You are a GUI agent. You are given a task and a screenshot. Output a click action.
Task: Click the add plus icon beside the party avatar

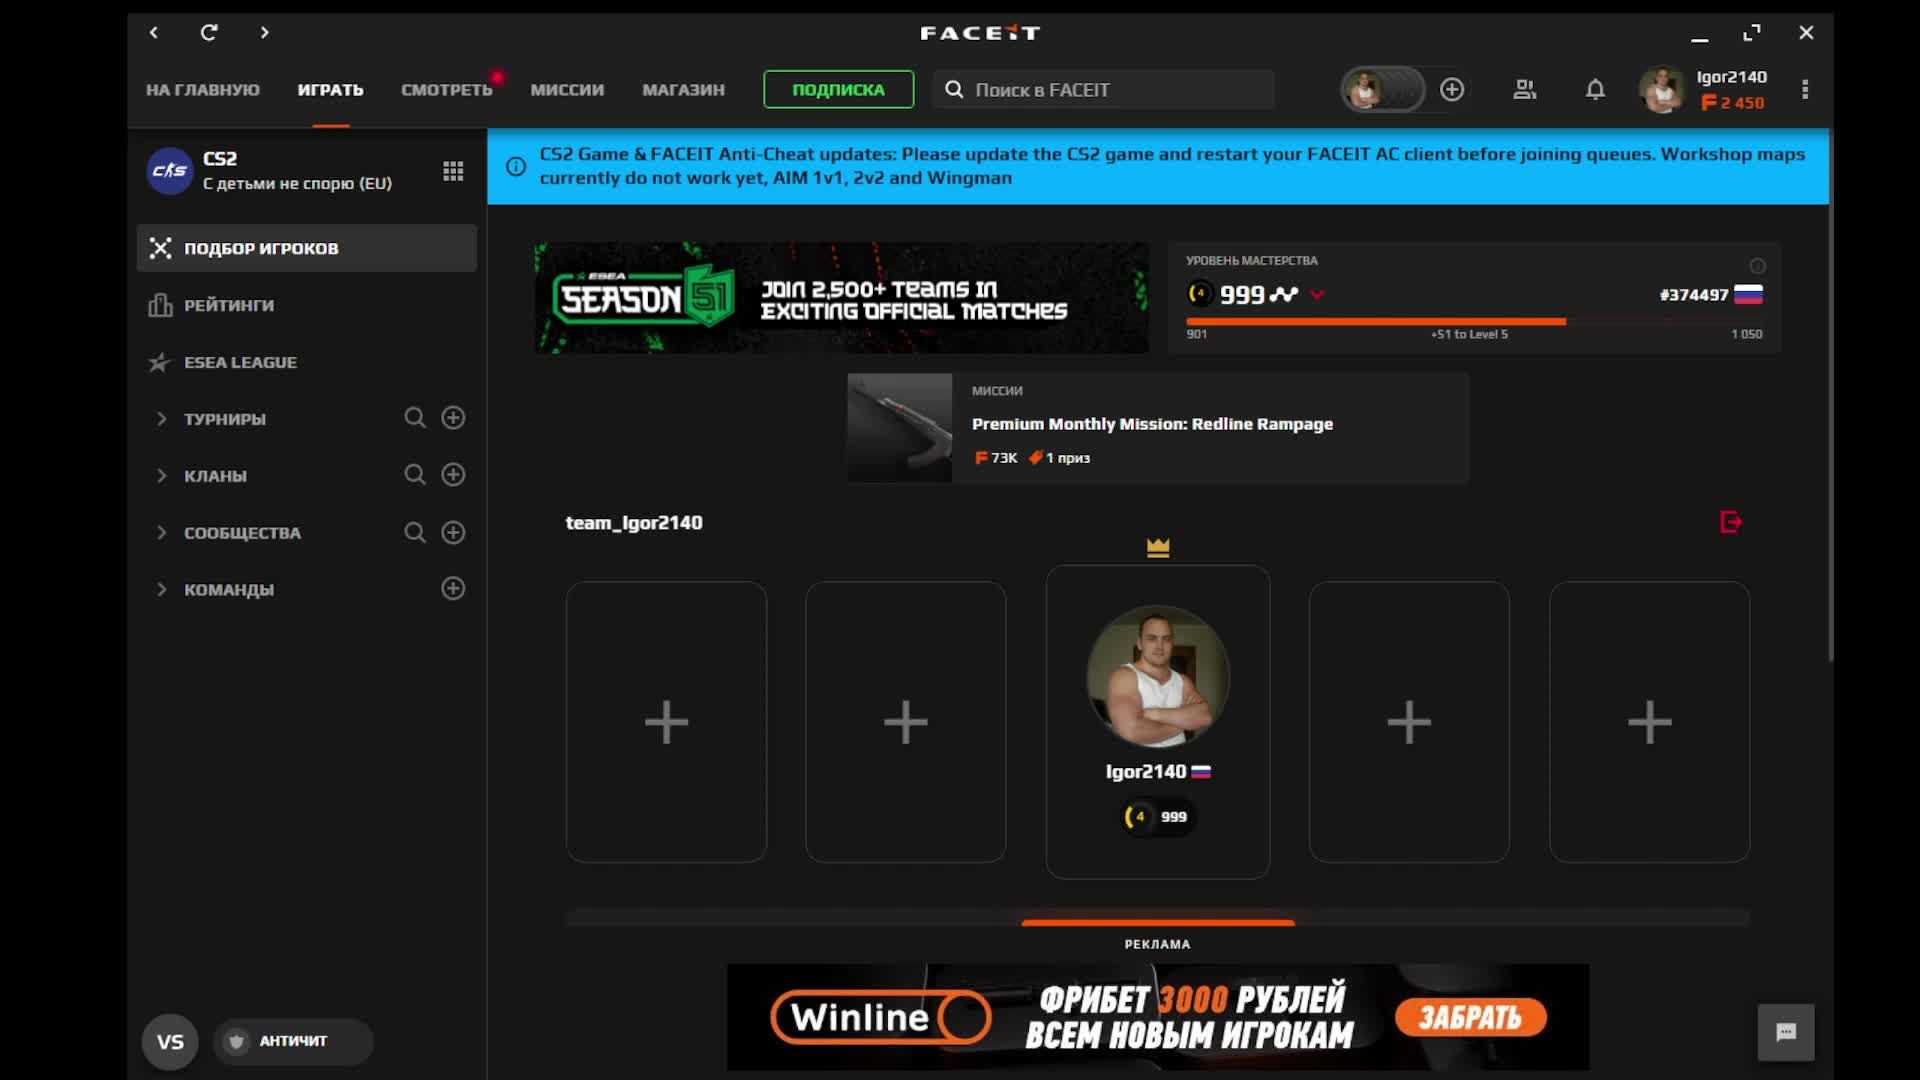pyautogui.click(x=1452, y=90)
